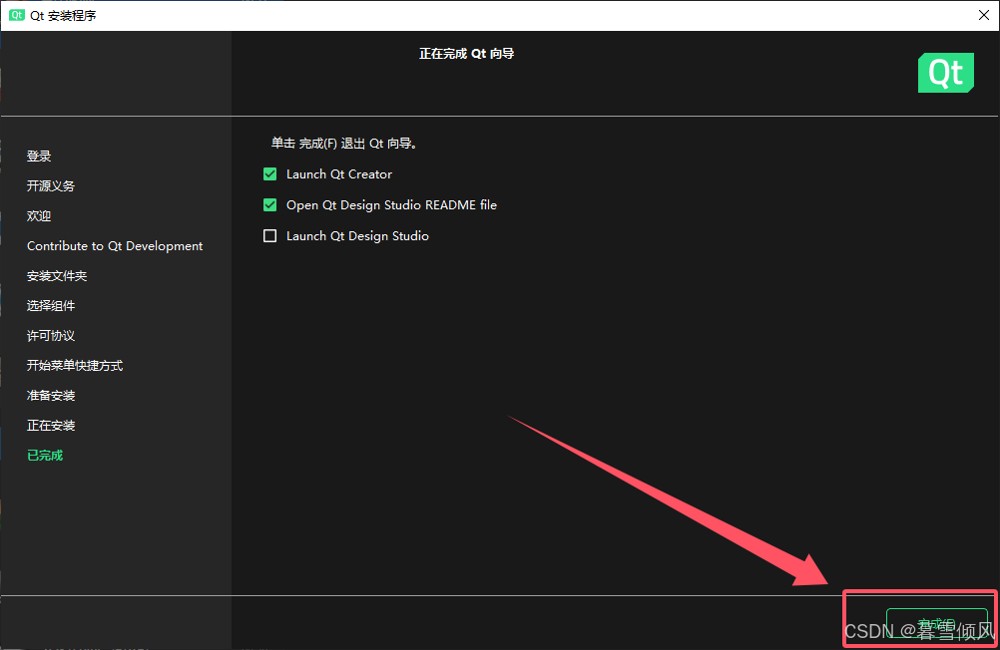Select the 许可协议 step in sidebar
Screen dimensions: 1000x650
51,336
